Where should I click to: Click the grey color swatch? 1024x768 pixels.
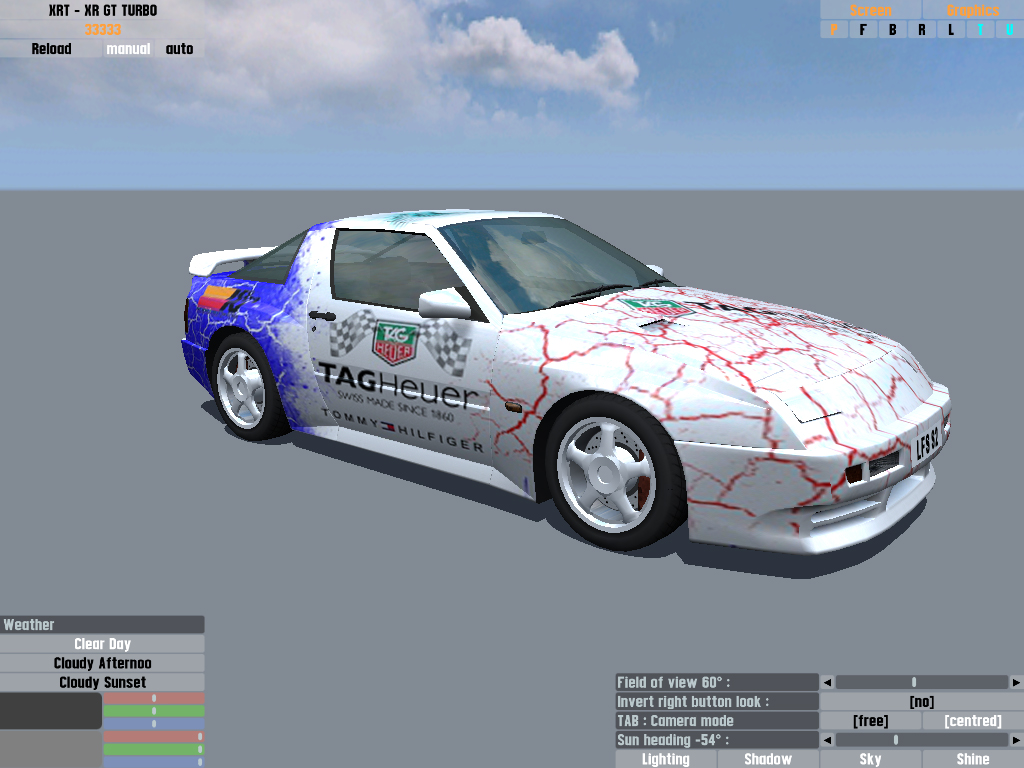tap(51, 749)
